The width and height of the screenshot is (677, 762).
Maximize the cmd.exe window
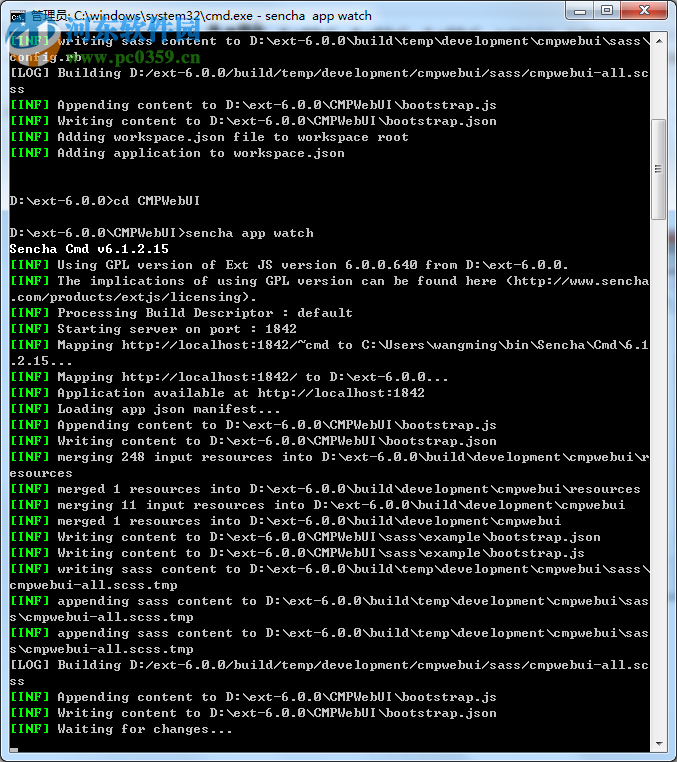pyautogui.click(x=607, y=11)
